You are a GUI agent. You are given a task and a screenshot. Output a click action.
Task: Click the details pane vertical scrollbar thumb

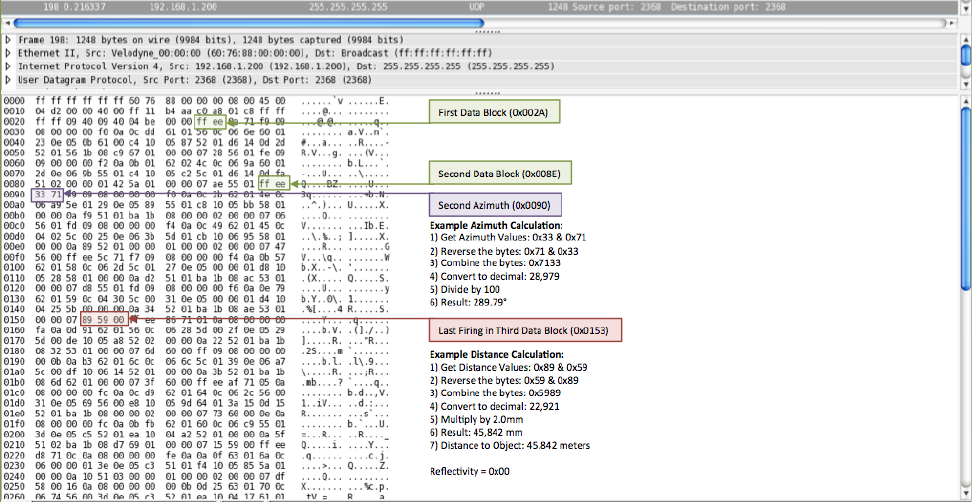pyautogui.click(x=965, y=54)
